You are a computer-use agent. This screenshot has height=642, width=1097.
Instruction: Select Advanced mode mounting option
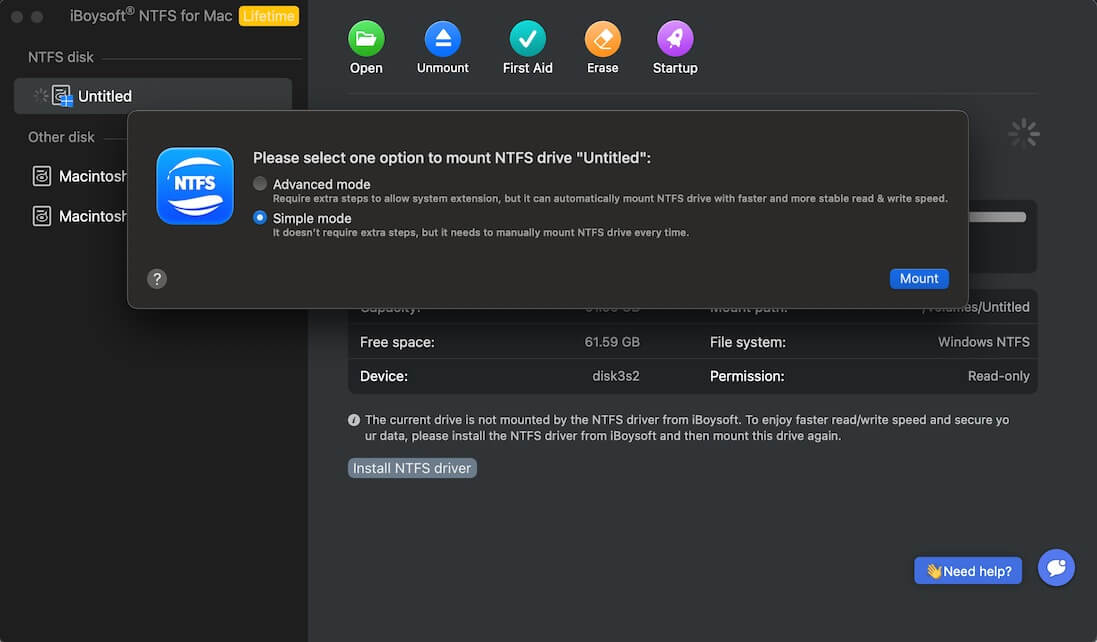[x=260, y=184]
